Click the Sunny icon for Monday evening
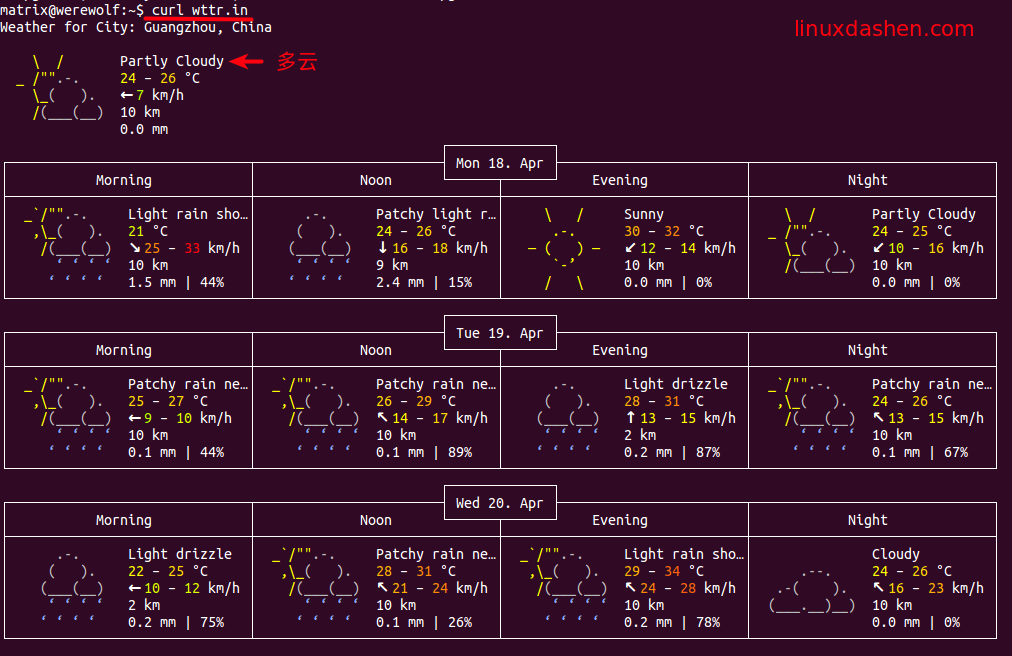 (x=564, y=248)
